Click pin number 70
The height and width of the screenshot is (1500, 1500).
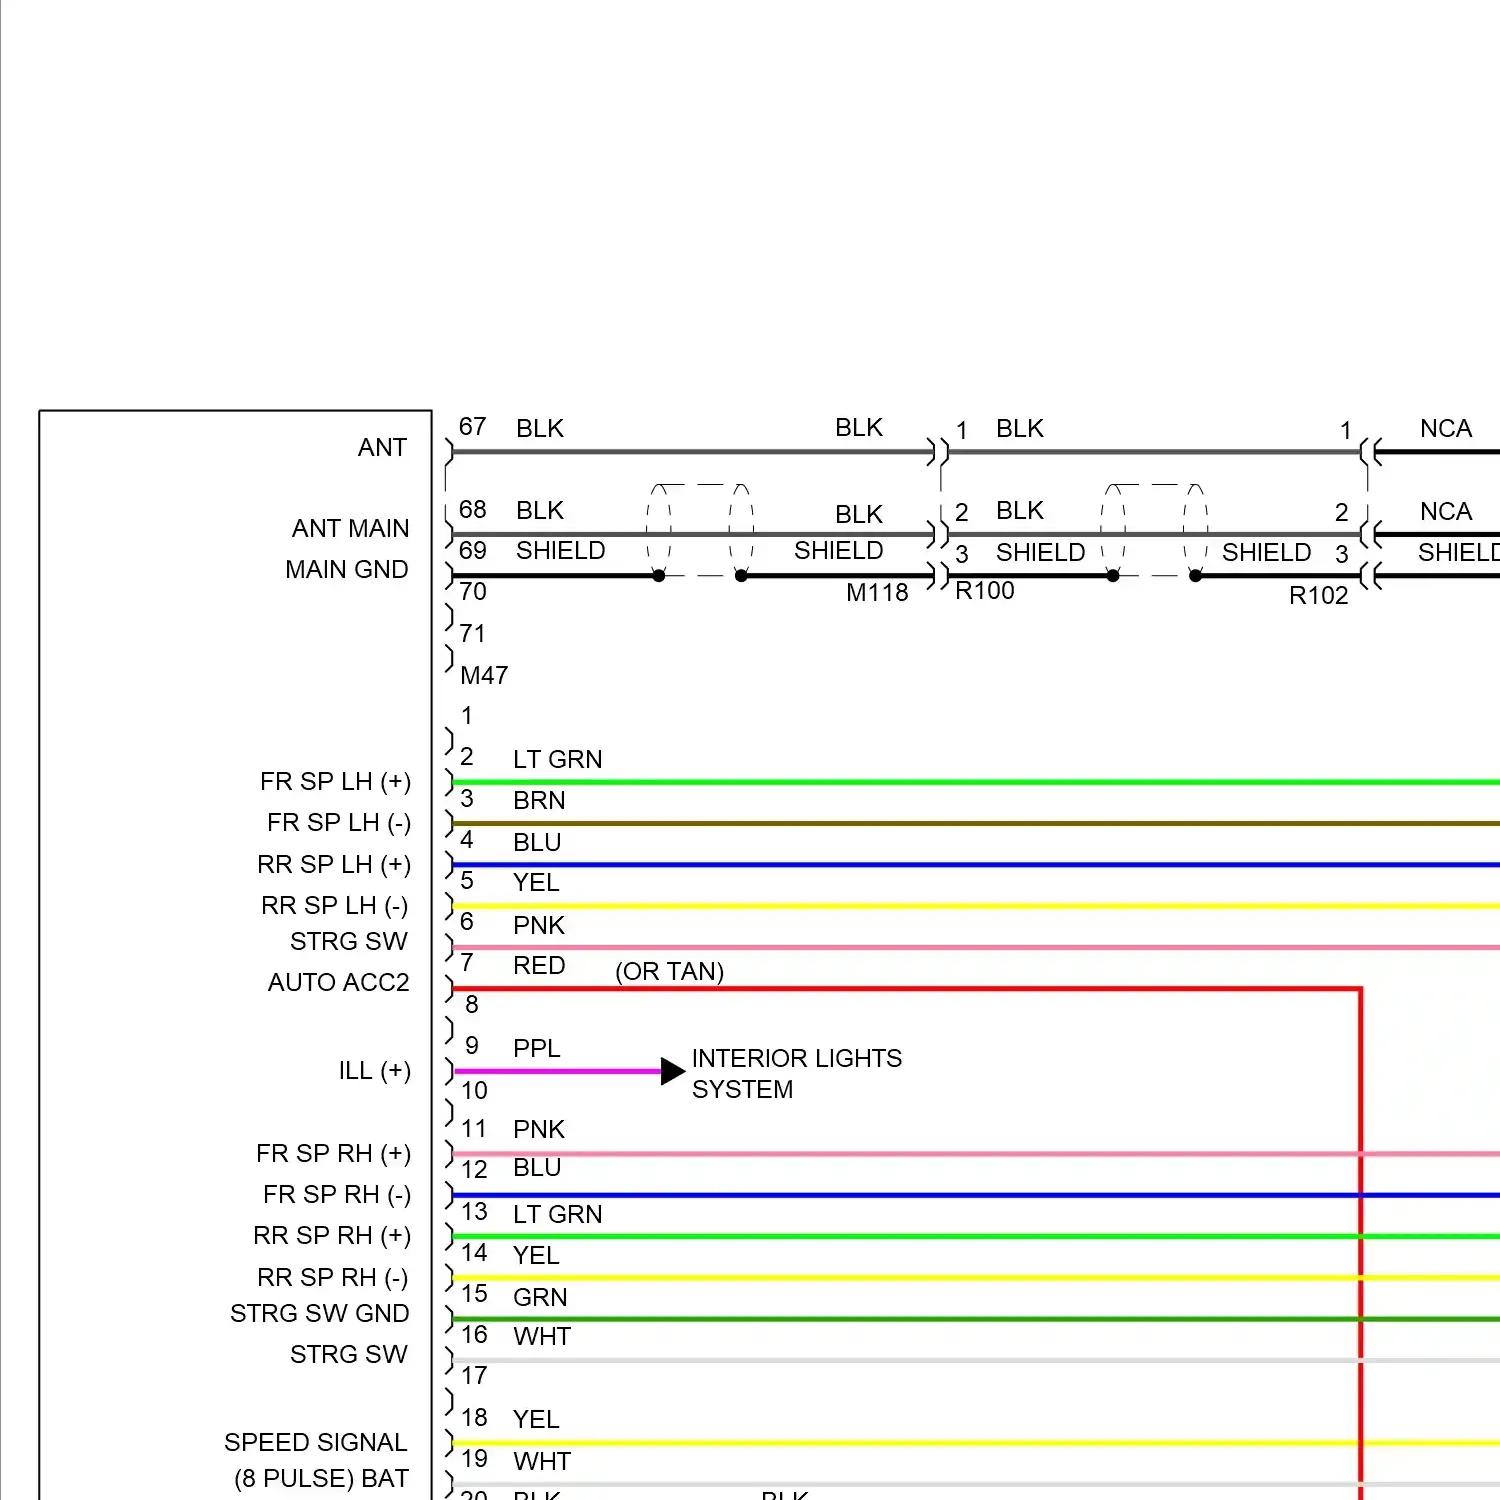(x=472, y=591)
